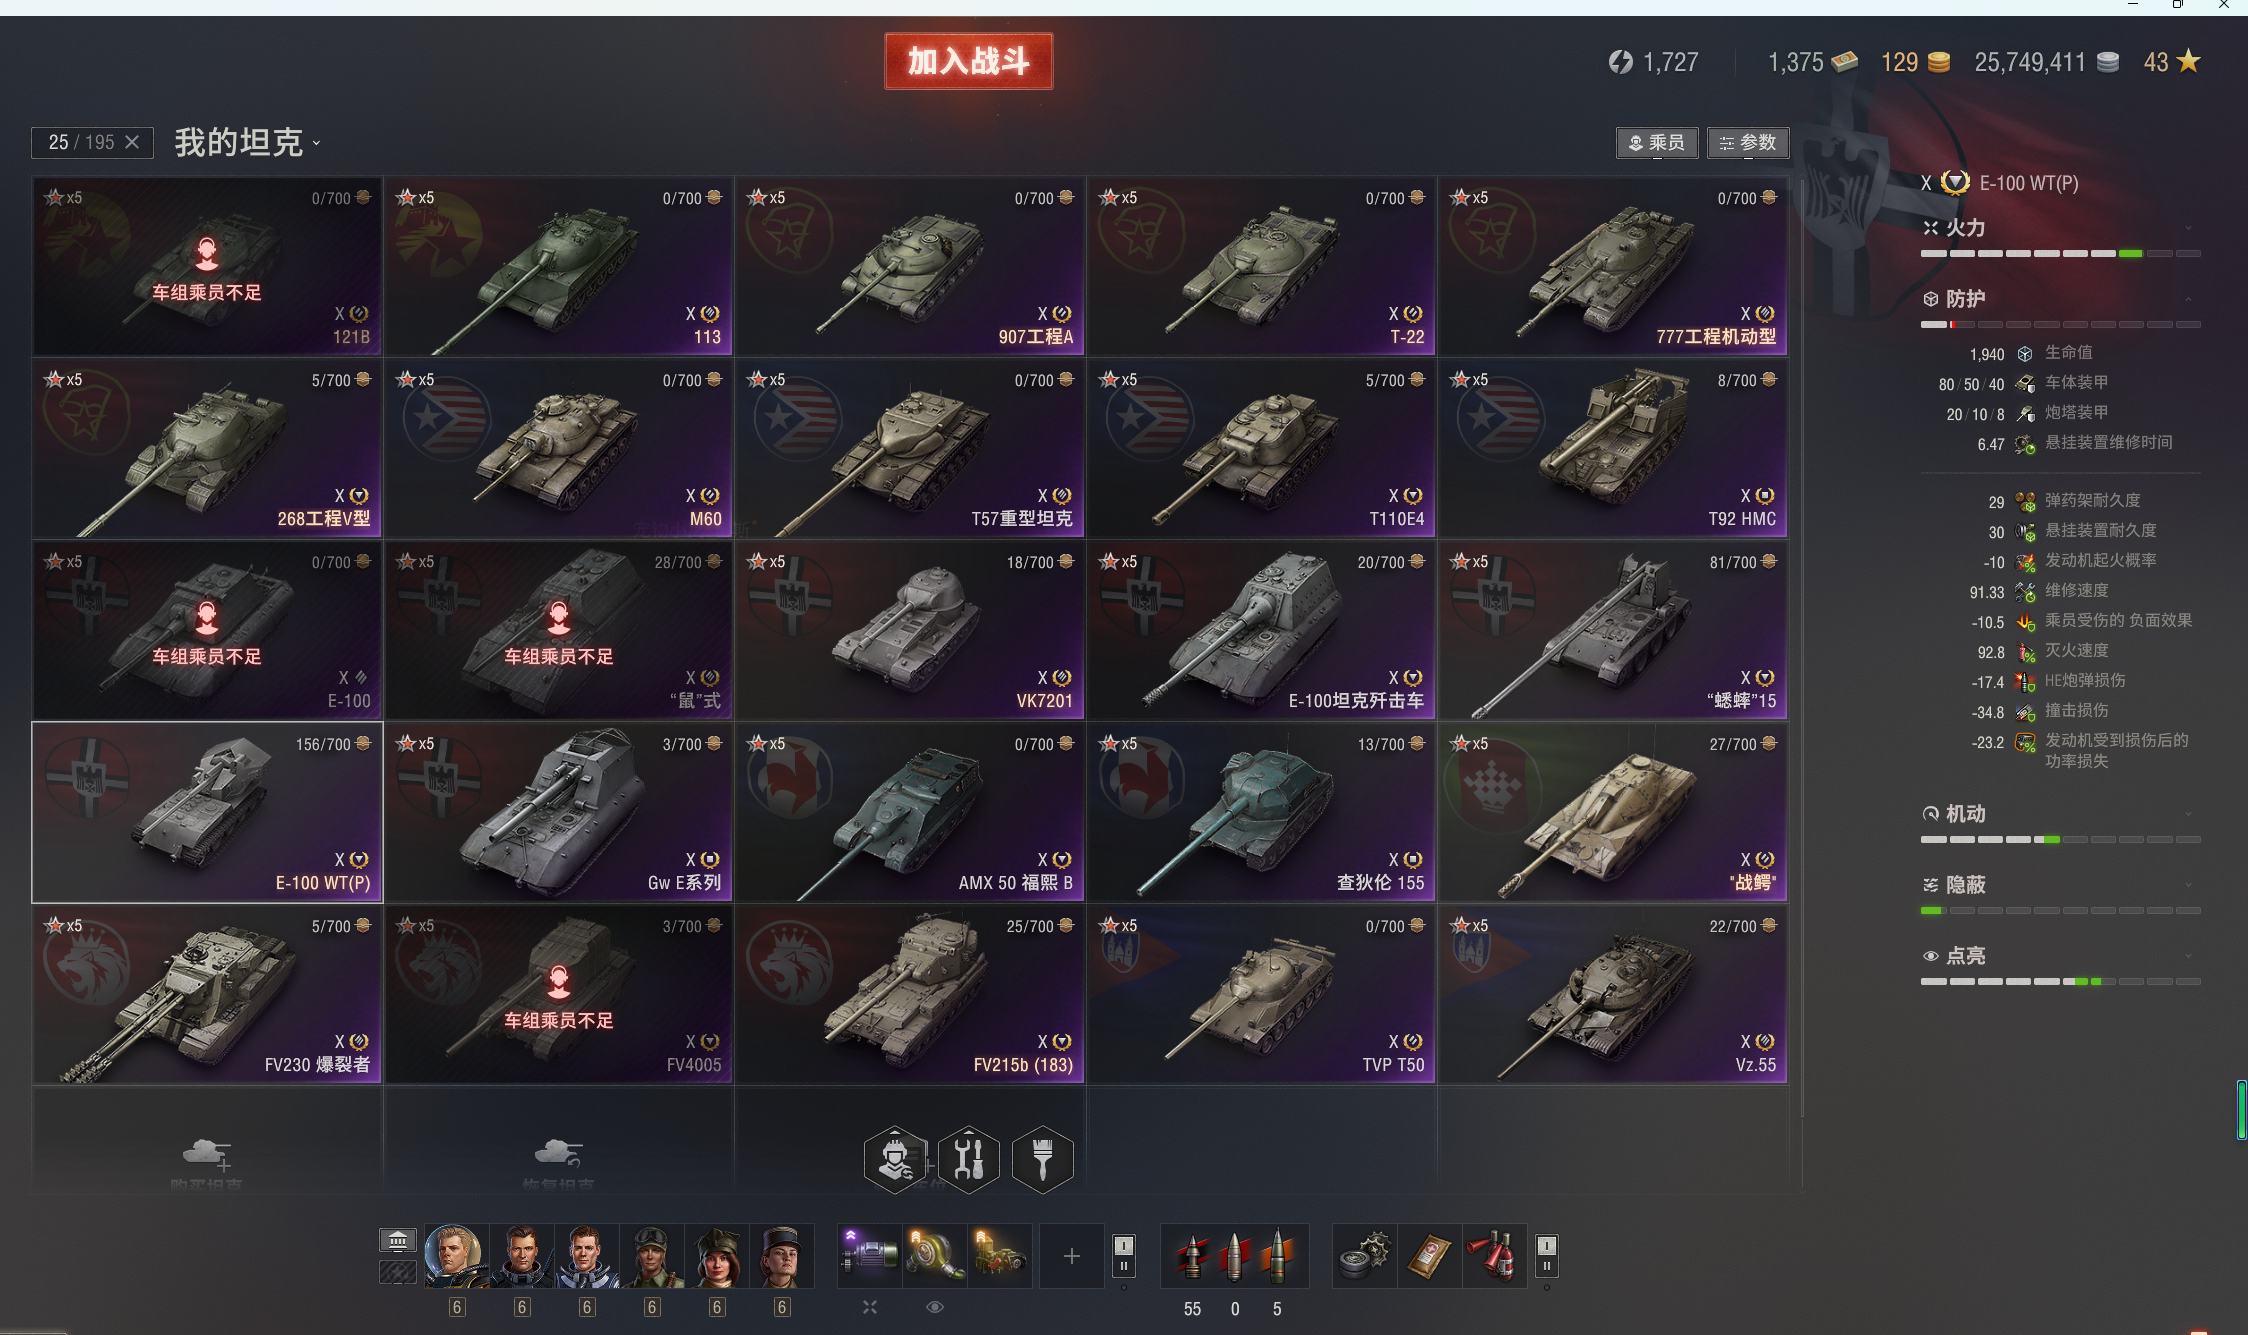Toggle equipment loadout I/II switch
2248x1335 pixels.
1124,1255
